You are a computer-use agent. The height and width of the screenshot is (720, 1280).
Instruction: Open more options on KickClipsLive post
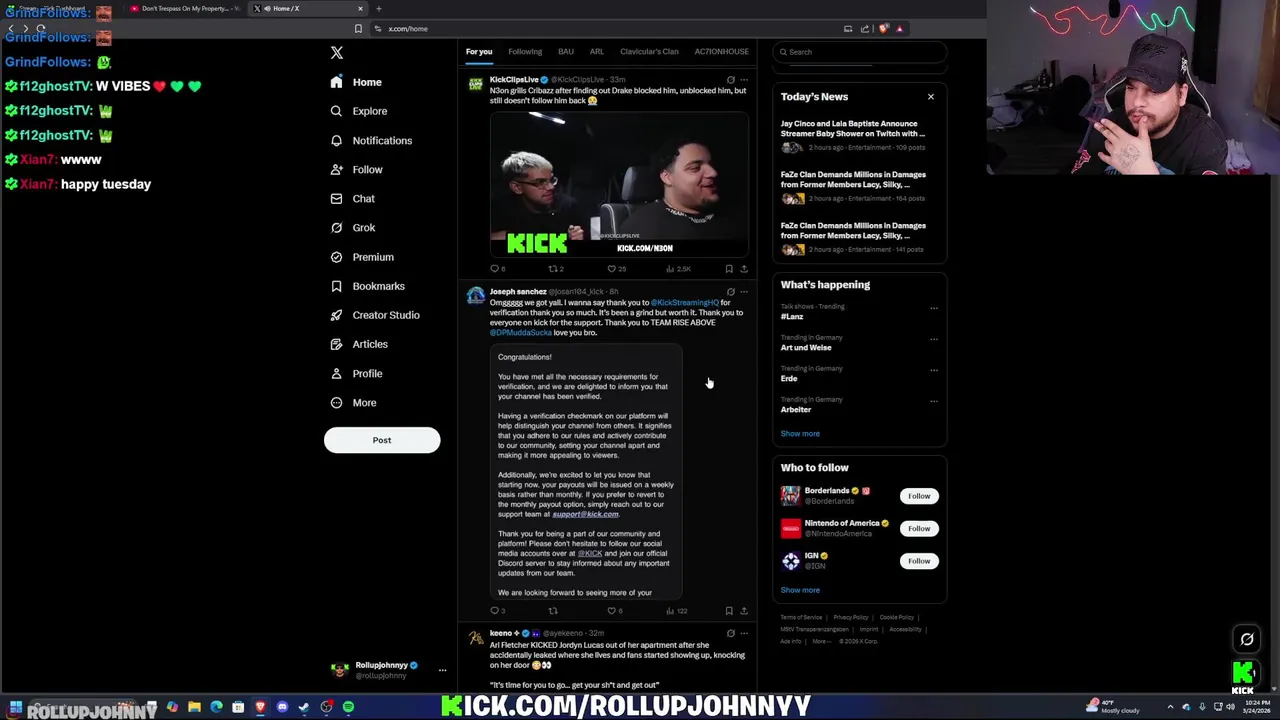pyautogui.click(x=744, y=80)
